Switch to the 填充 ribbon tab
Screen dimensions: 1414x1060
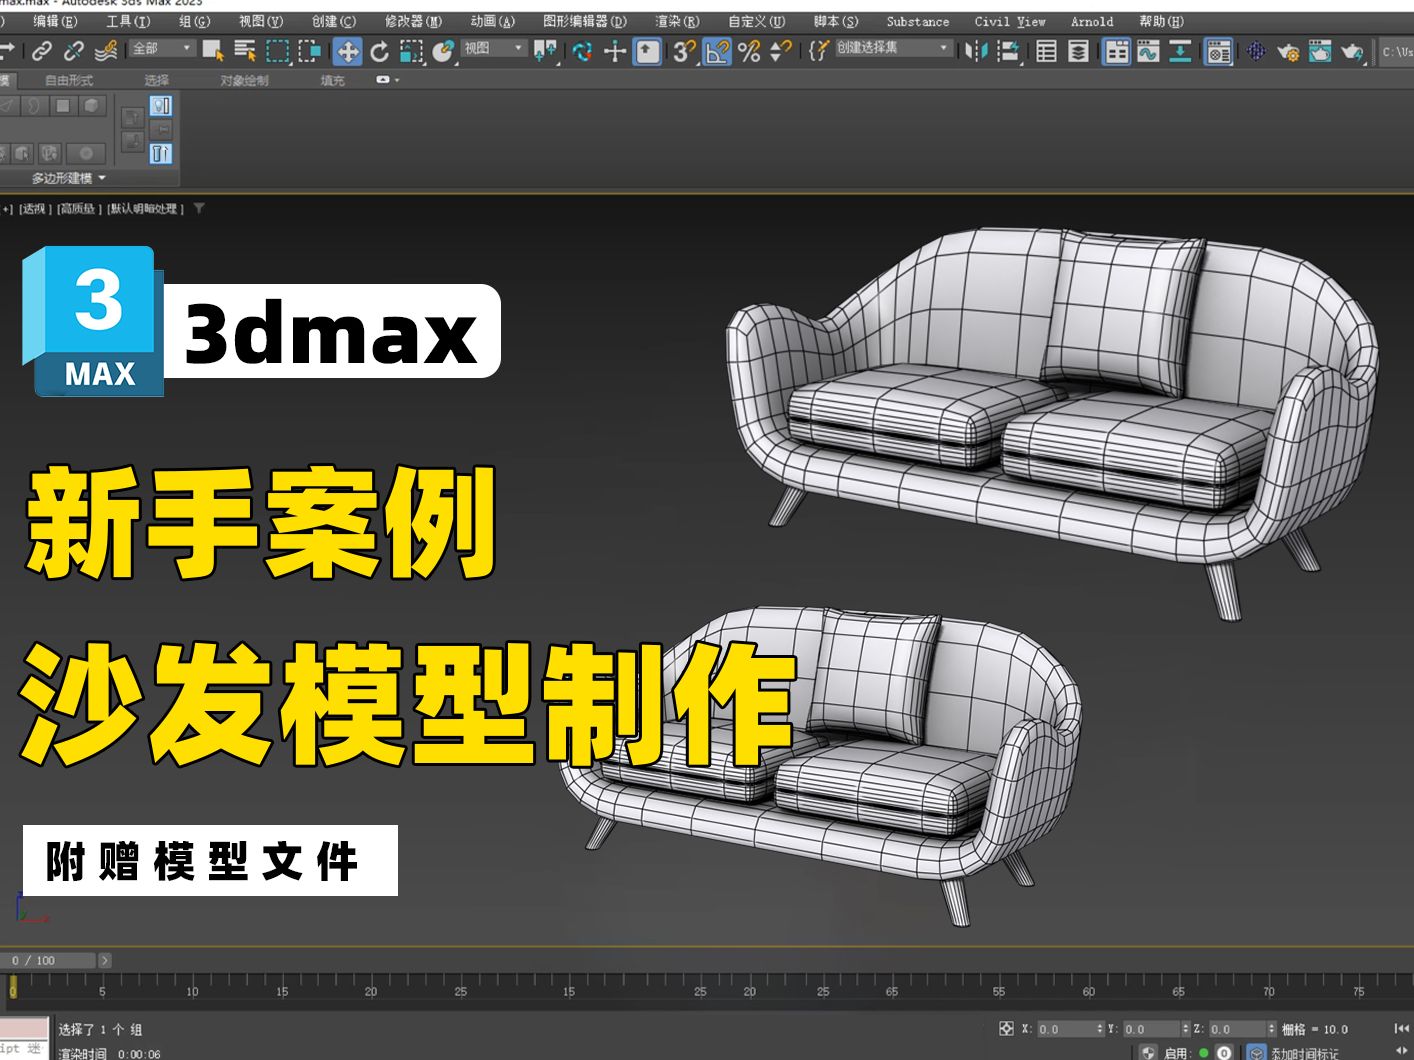[332, 80]
